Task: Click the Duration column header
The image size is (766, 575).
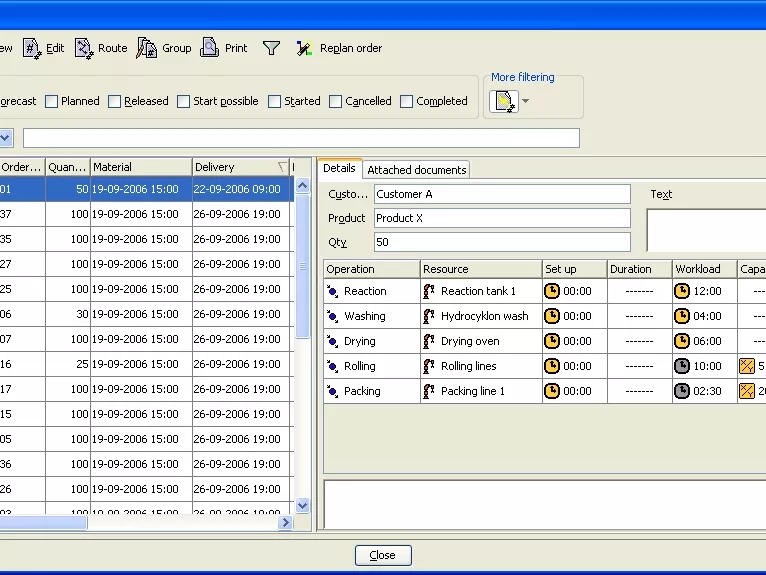Action: pos(639,269)
